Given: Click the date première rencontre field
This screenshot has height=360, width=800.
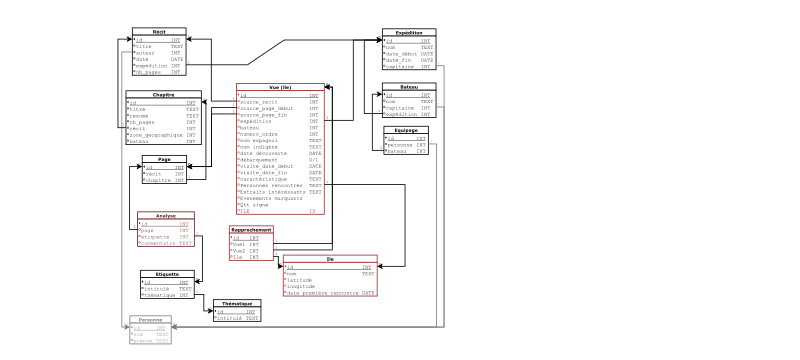Looking at the screenshot, I should click(x=330, y=293).
